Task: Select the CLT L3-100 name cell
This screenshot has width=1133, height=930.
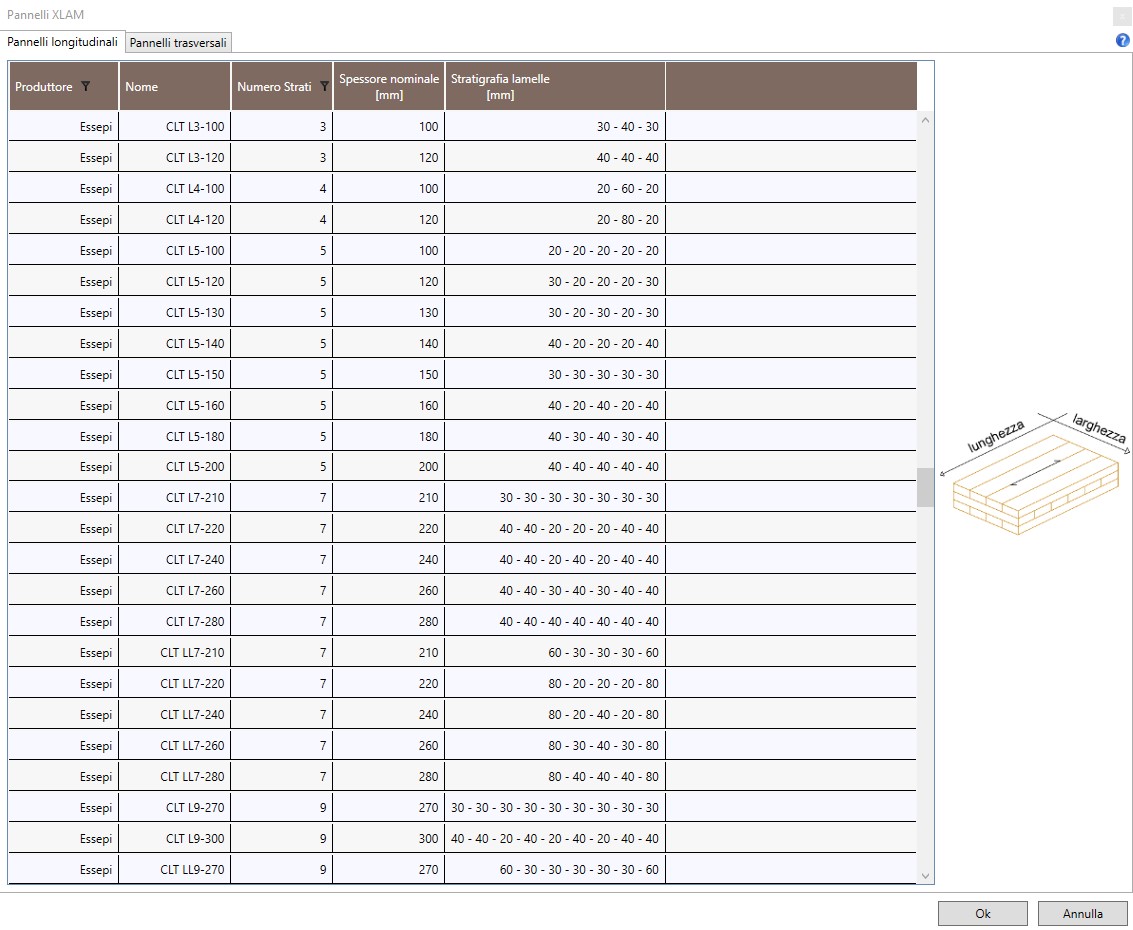Action: (x=175, y=126)
